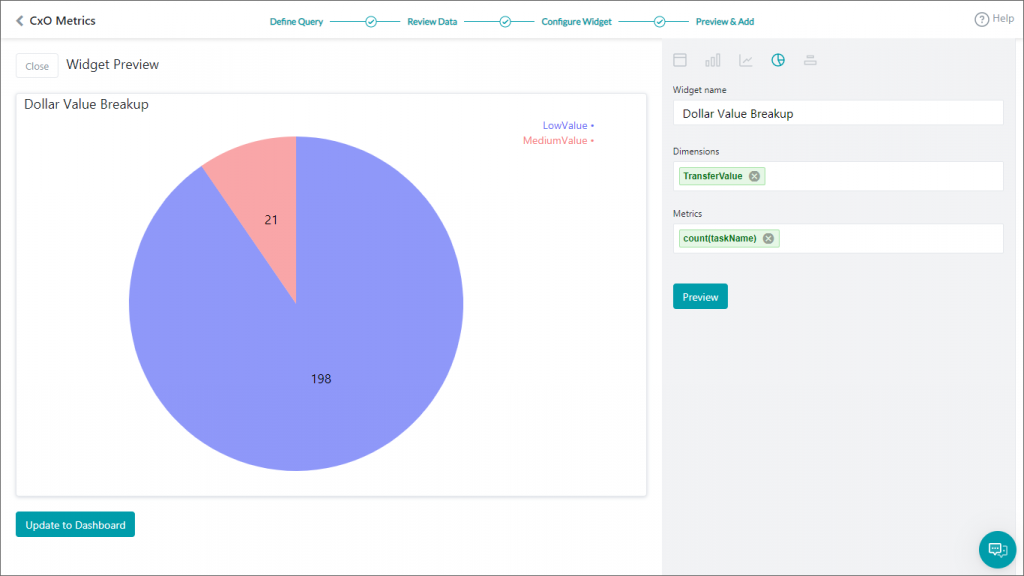Viewport: 1024px width, 576px height.
Task: Remove the count(taskName) metric tag
Action: pos(768,238)
